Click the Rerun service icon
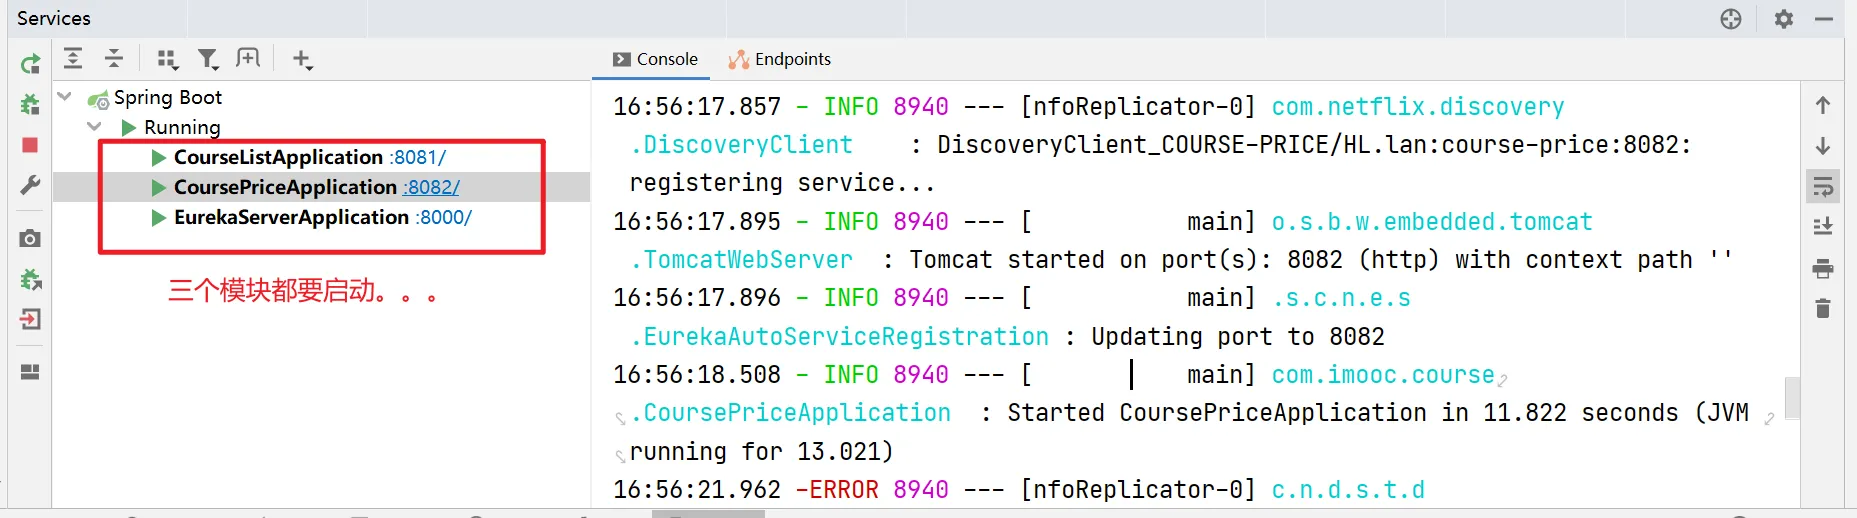The height and width of the screenshot is (518, 1857). click(x=30, y=65)
